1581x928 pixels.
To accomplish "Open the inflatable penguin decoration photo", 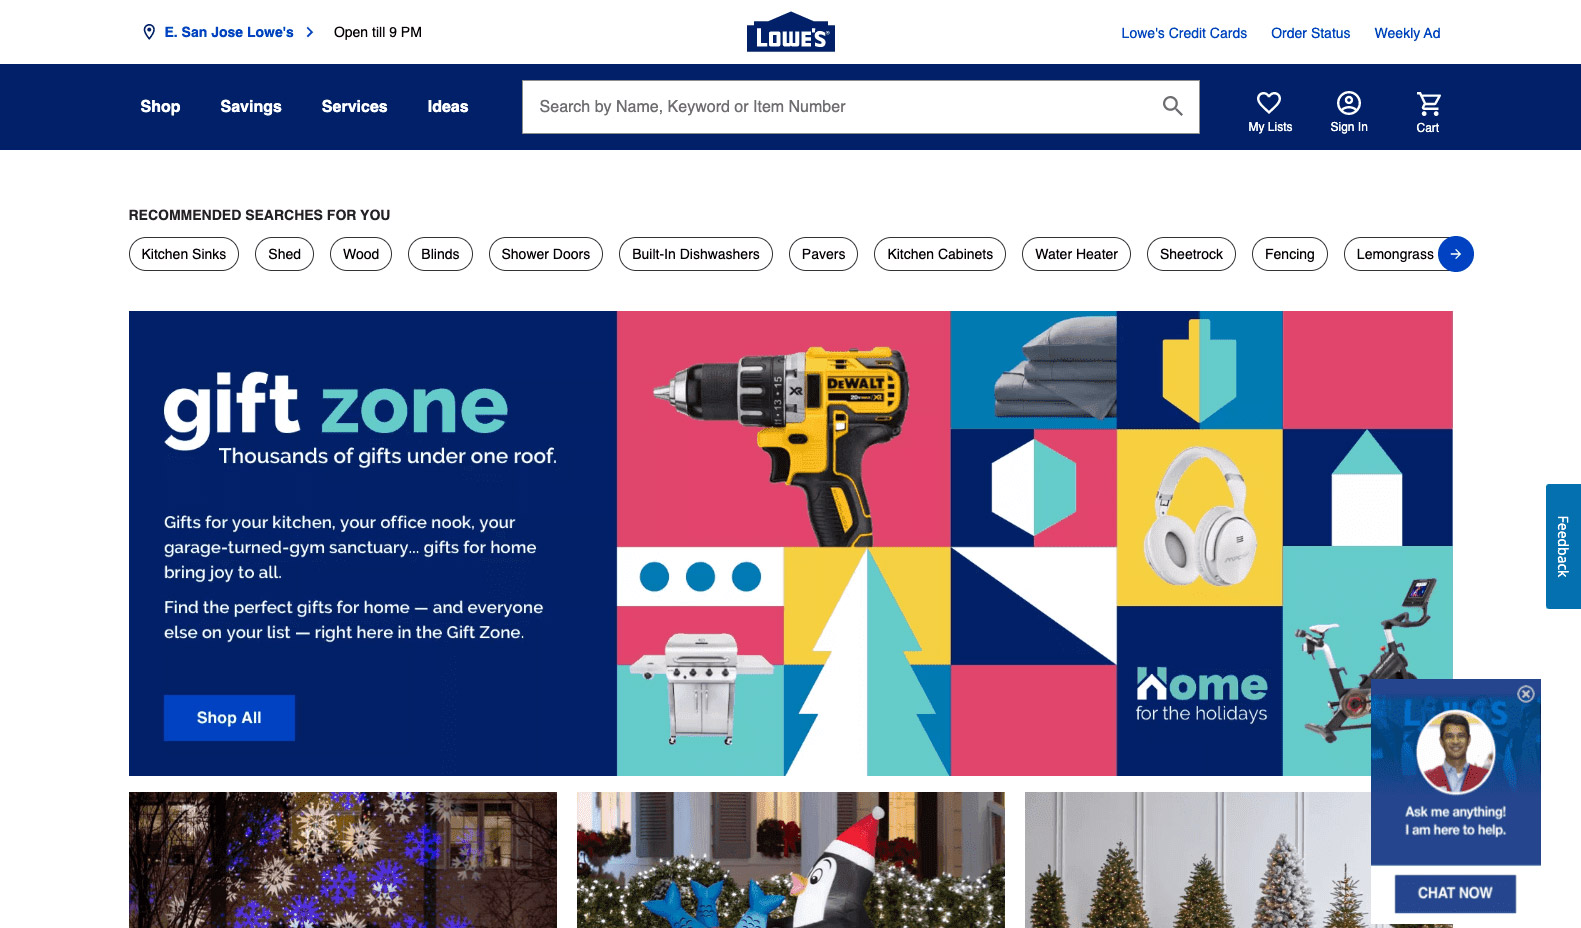I will click(x=791, y=860).
